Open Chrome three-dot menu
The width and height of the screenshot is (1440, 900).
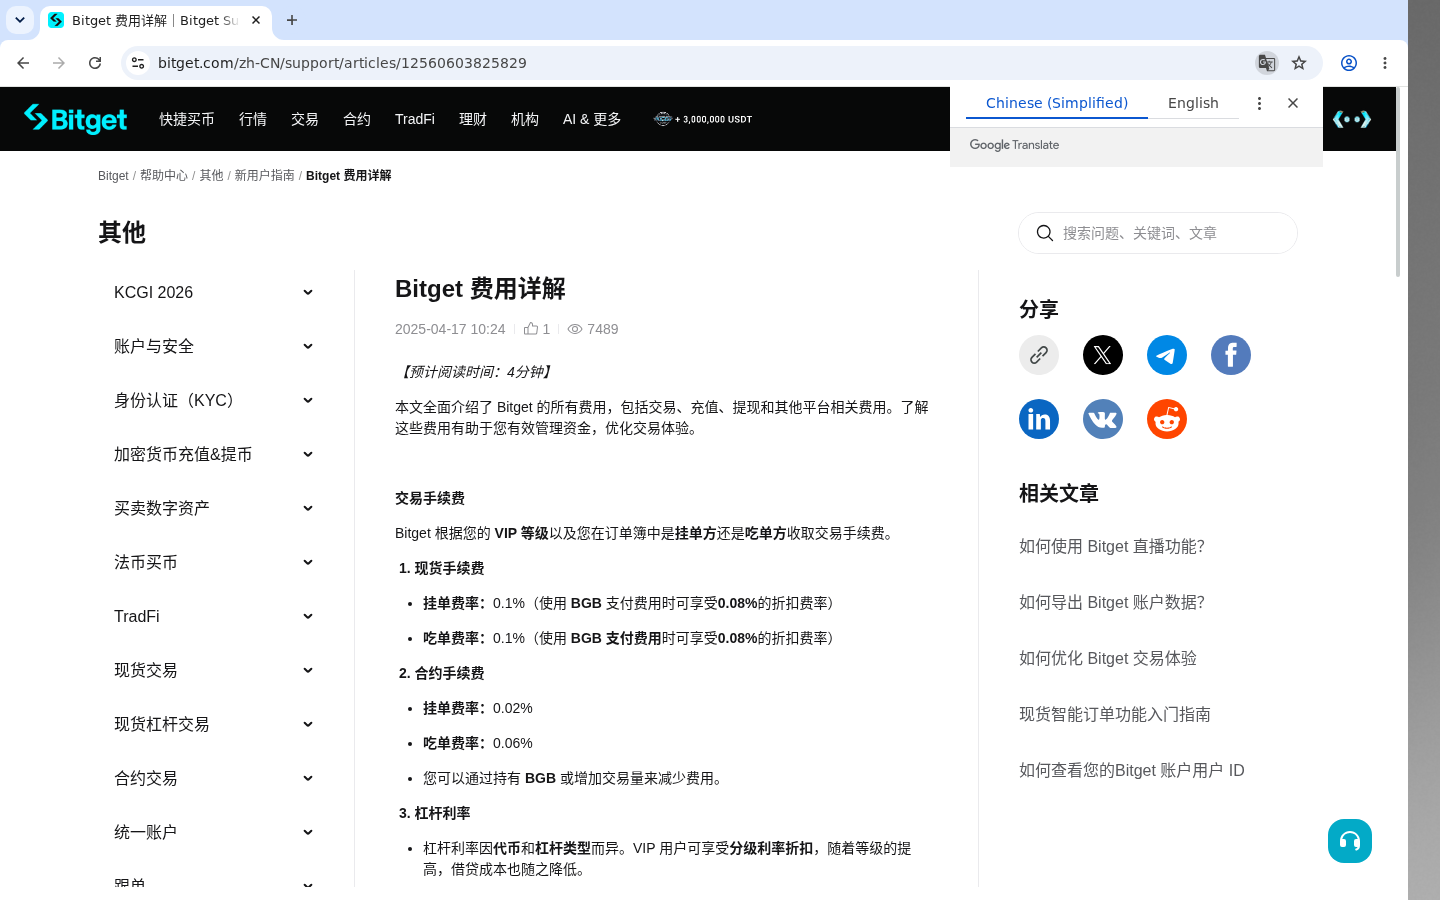(x=1385, y=63)
